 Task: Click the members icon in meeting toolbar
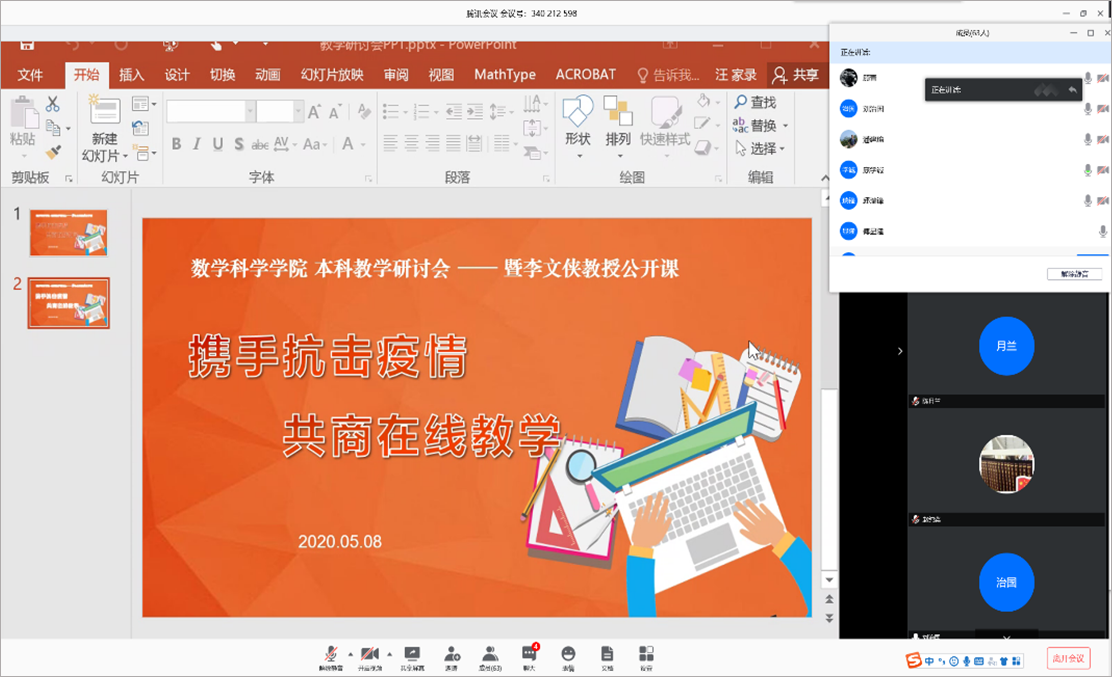(489, 655)
